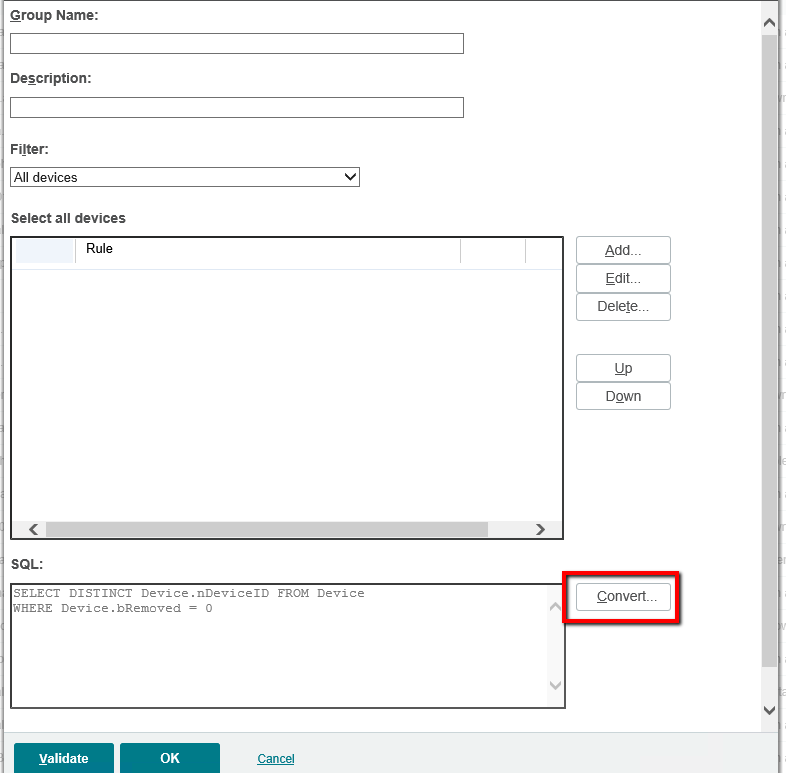
Task: Click right arrow of rules horizontal scrollbar
Action: pyautogui.click(x=540, y=529)
